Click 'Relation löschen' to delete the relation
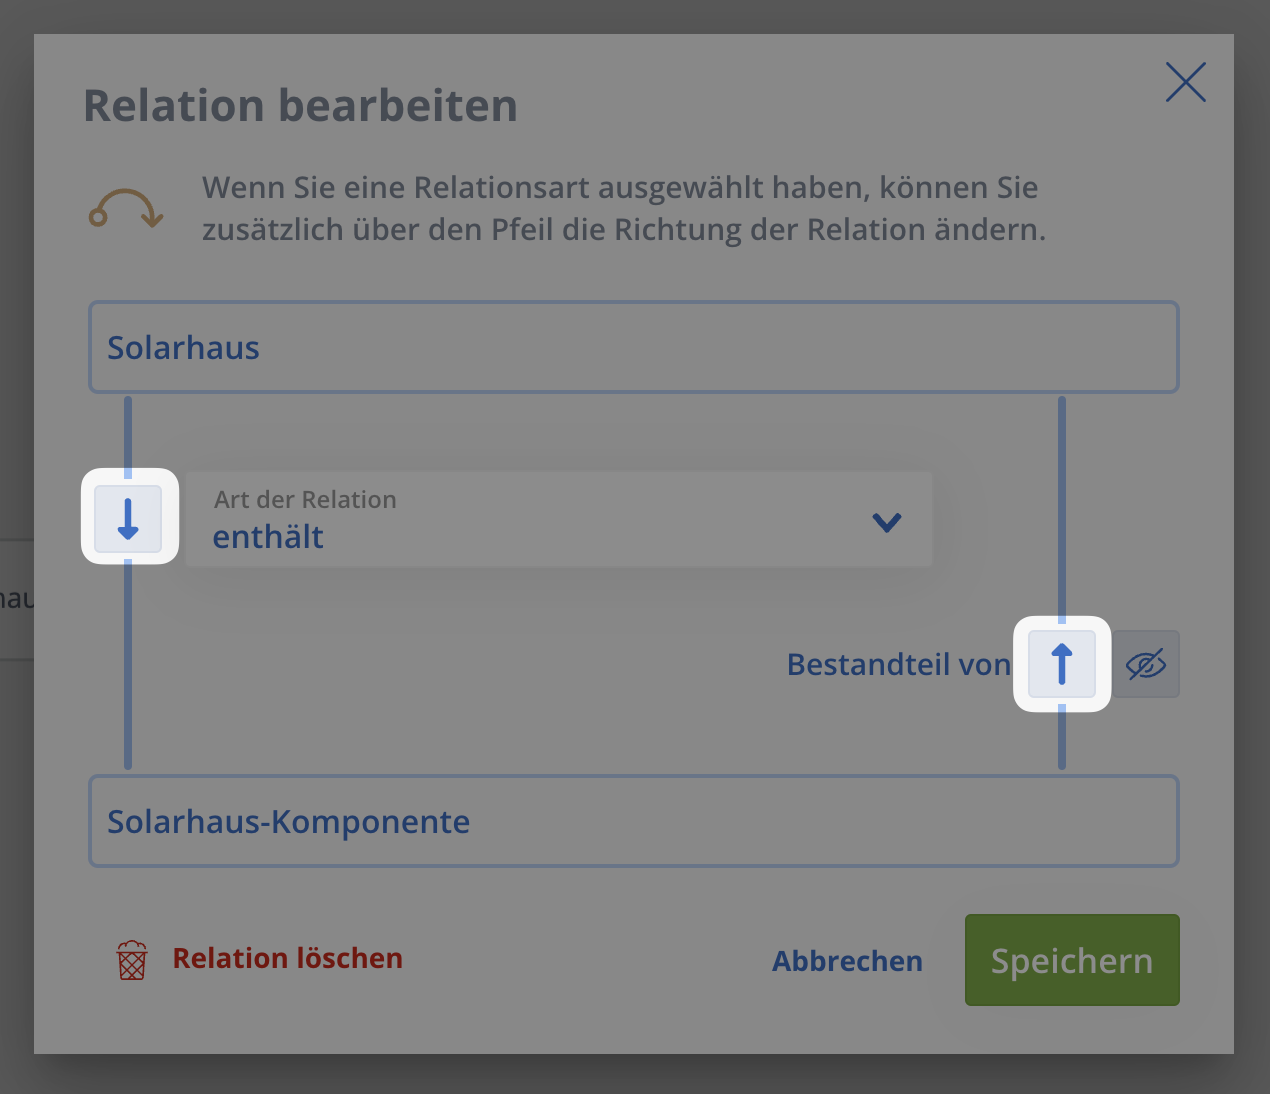 [x=288, y=958]
